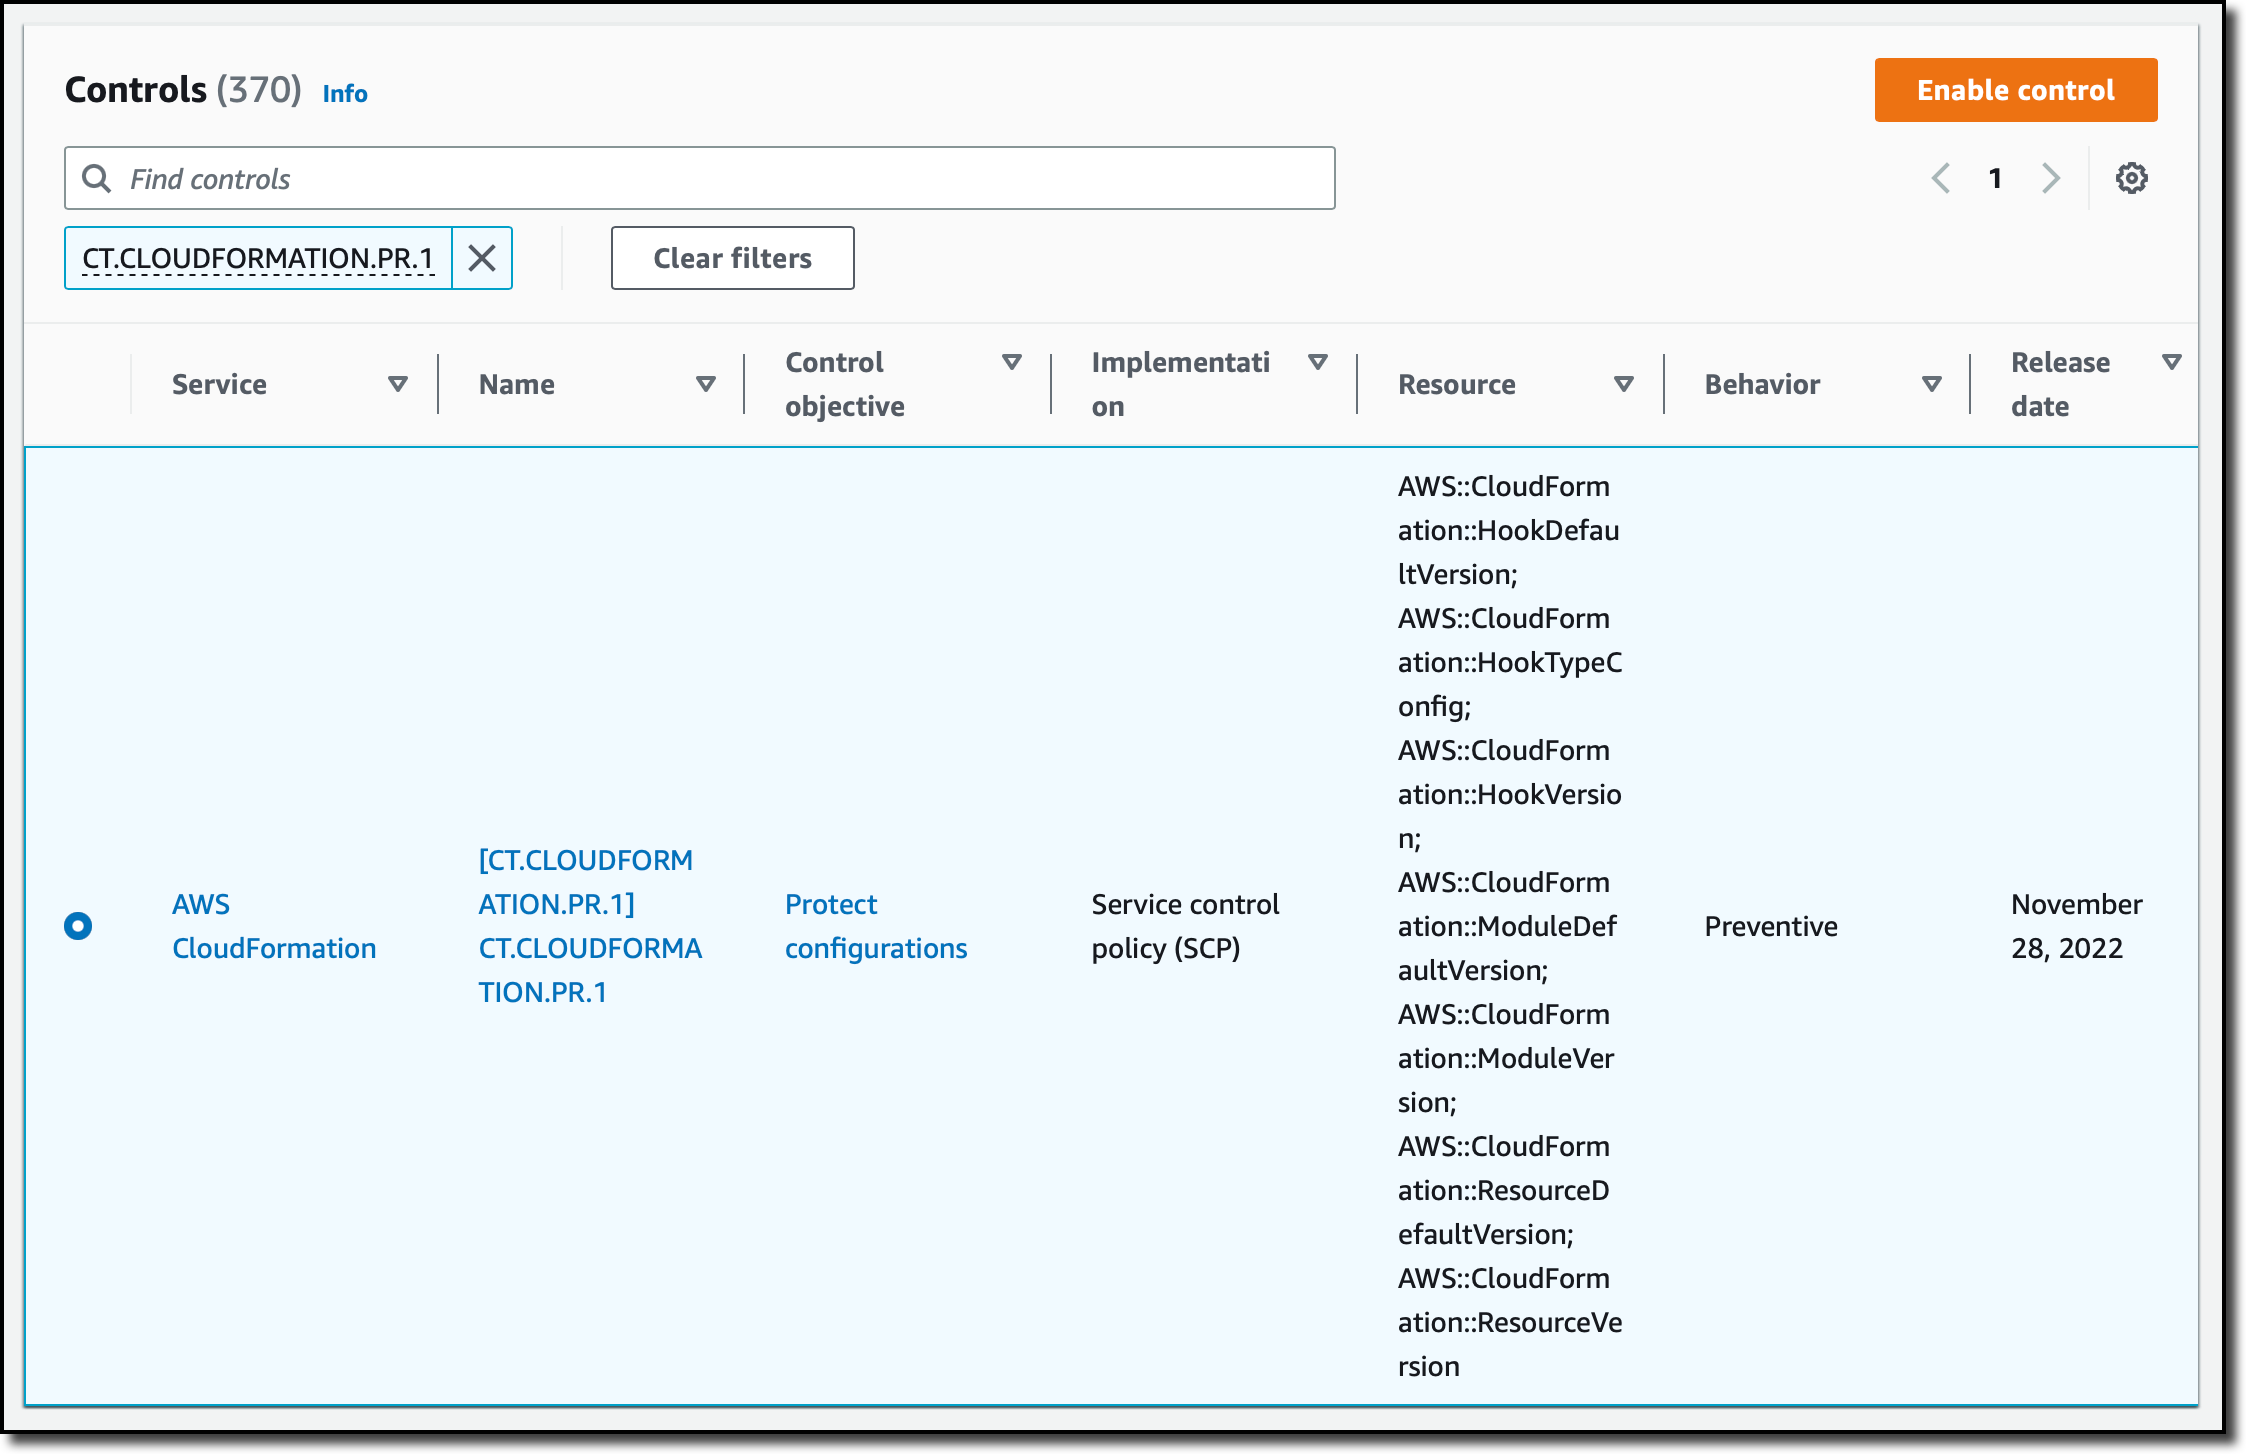Click the search magnifier icon
Viewport: 2246px width, 1454px height.
coord(96,178)
